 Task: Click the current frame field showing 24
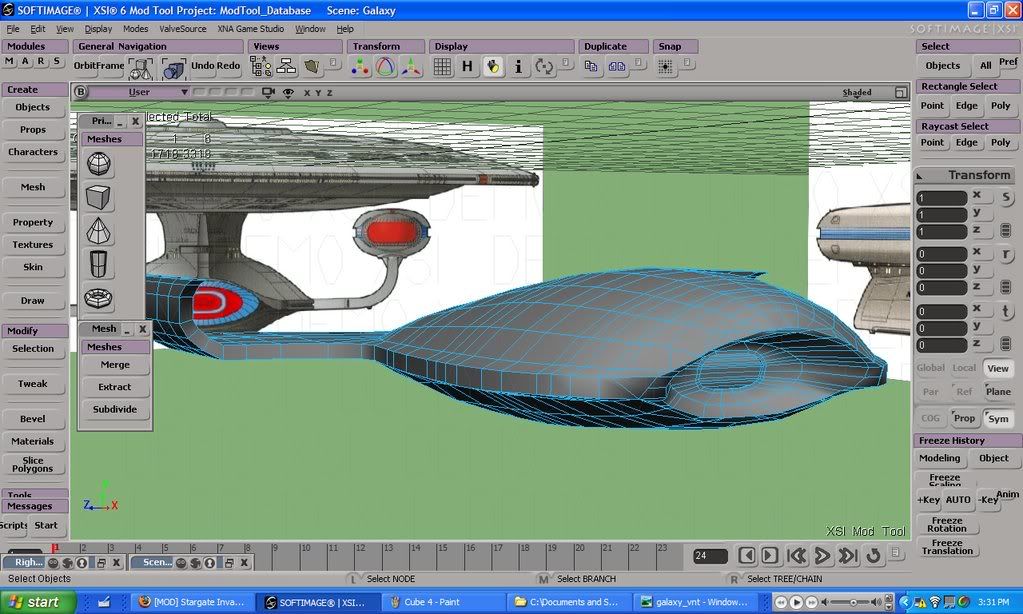[x=710, y=556]
